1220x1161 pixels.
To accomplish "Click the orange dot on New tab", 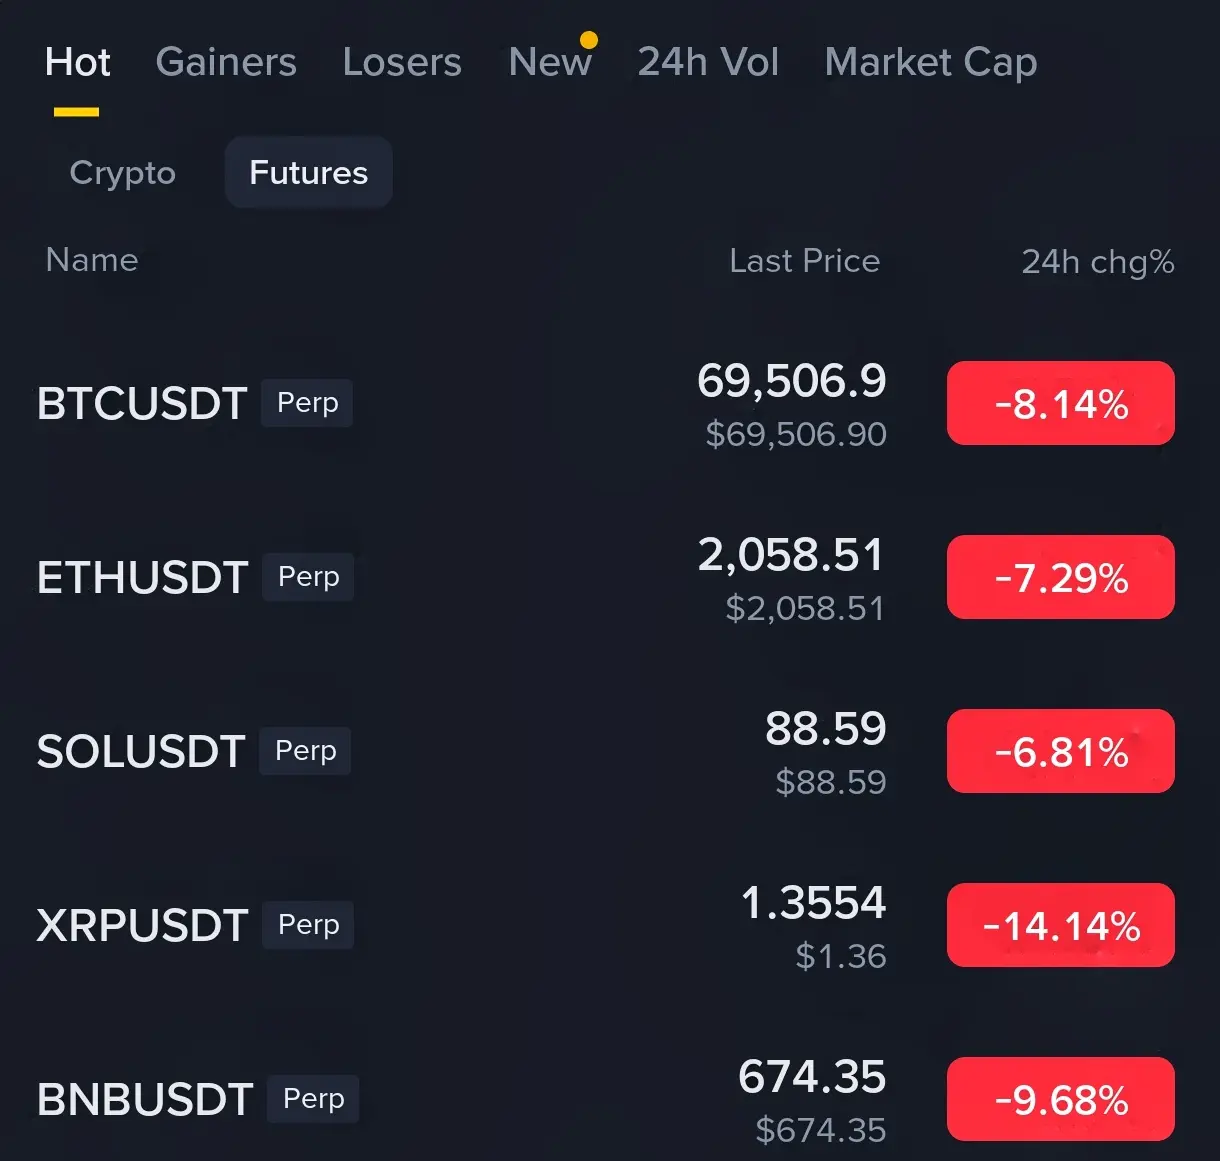I will tap(589, 40).
